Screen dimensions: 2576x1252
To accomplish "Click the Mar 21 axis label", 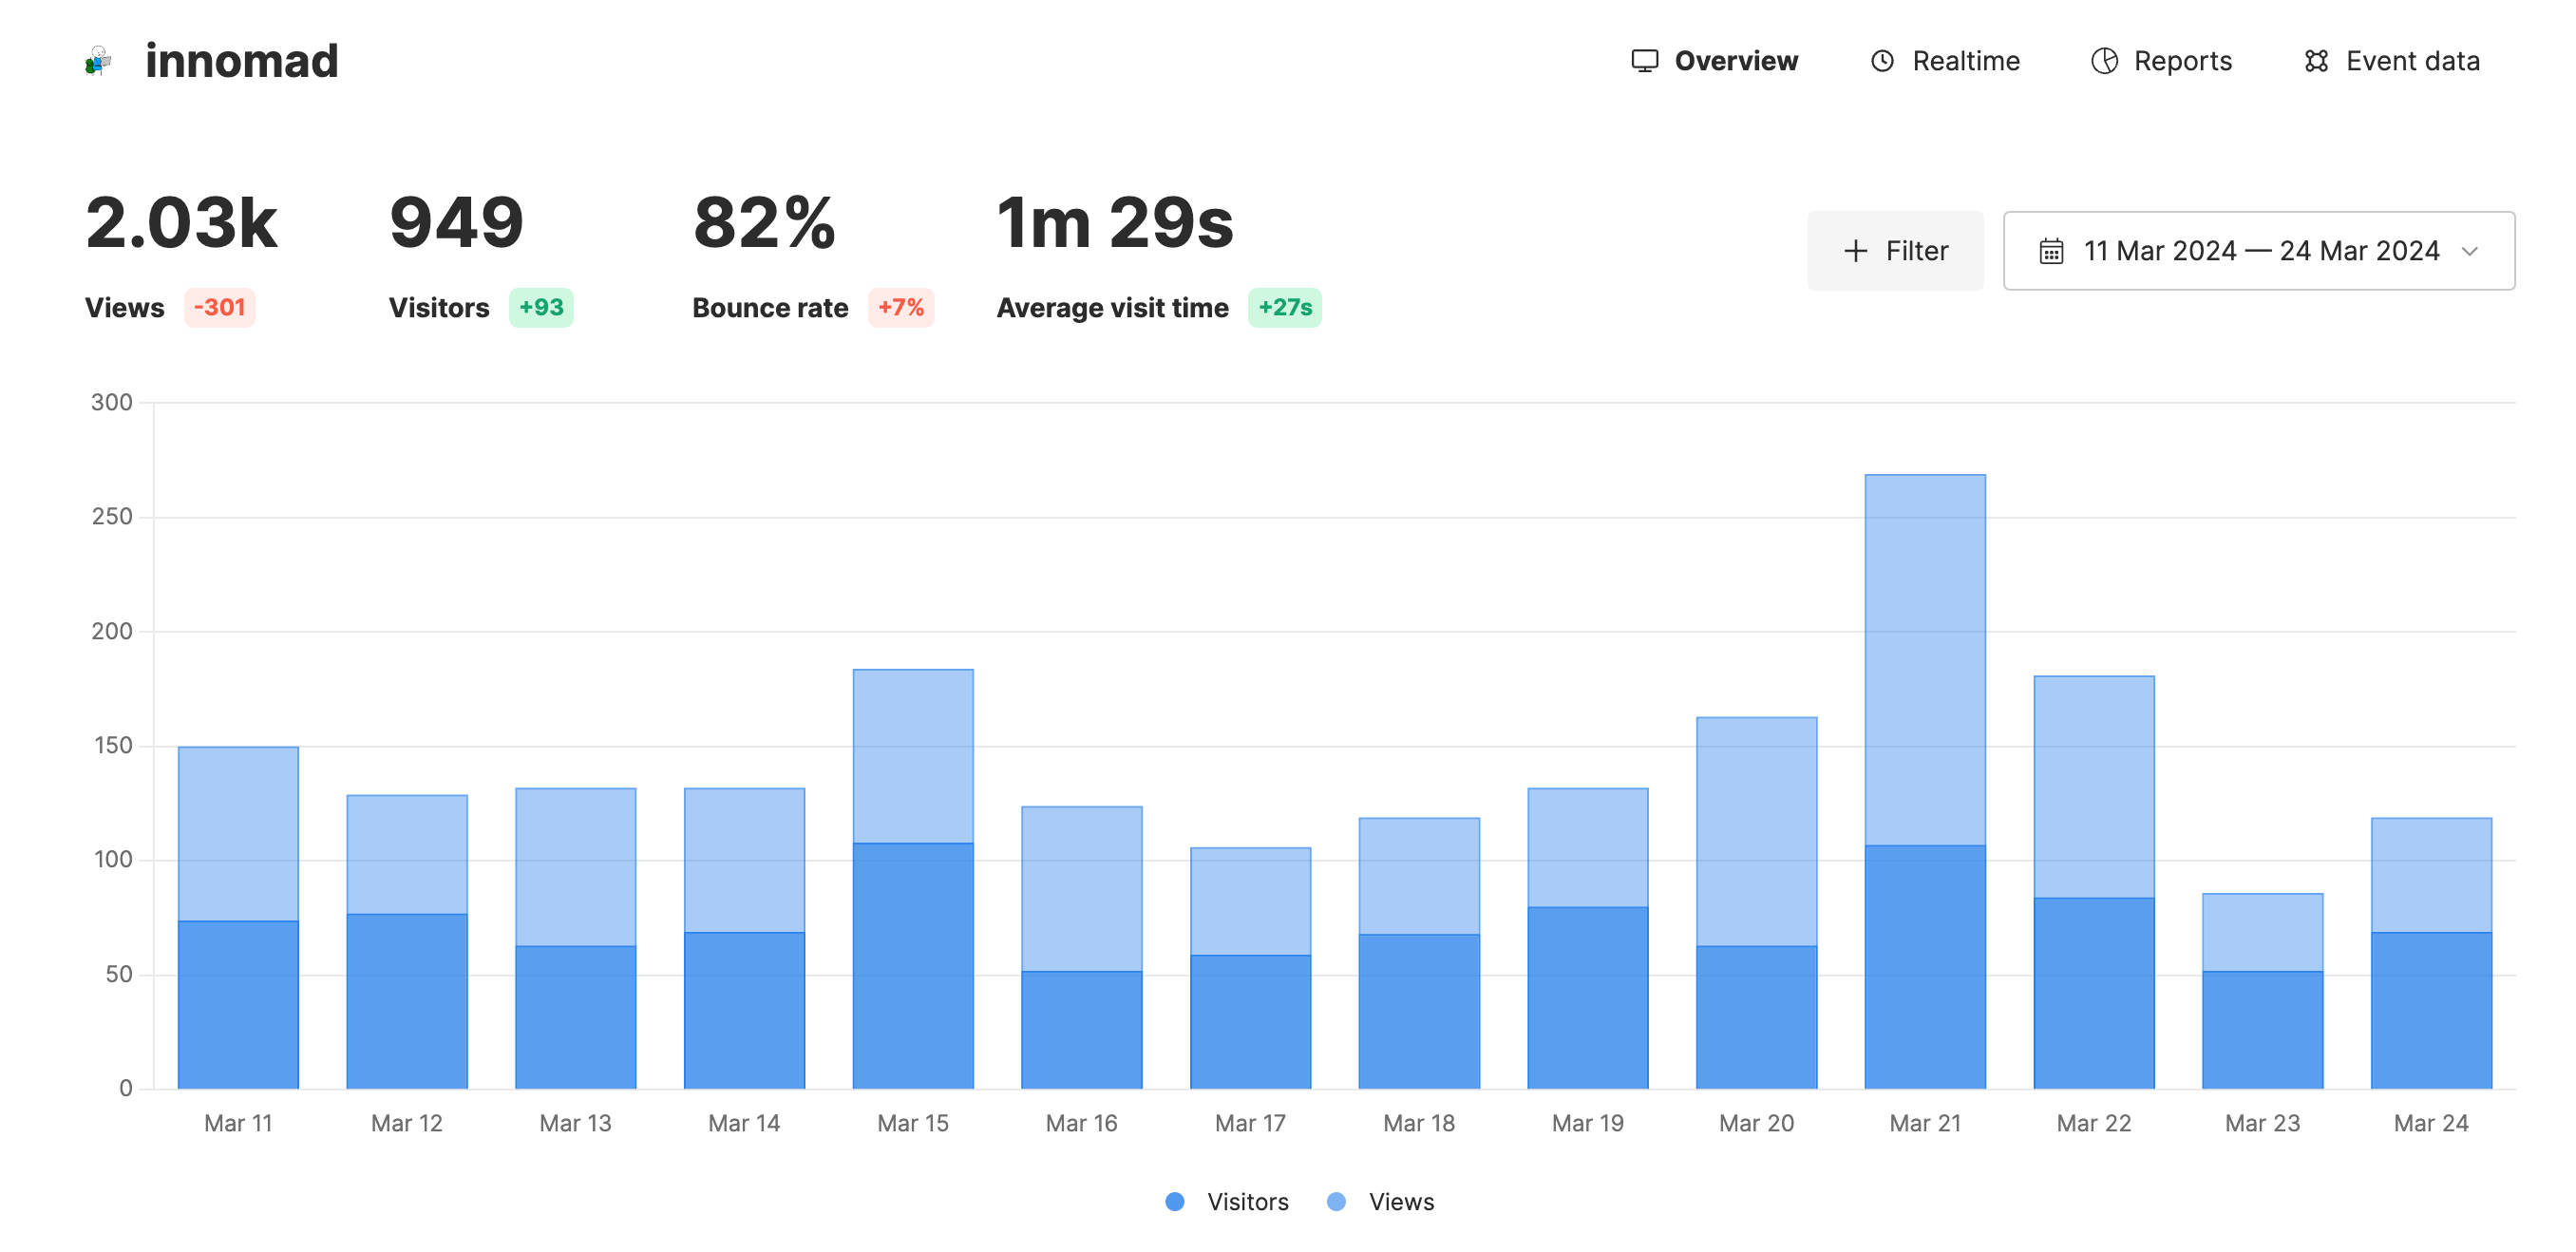I will tap(1925, 1123).
